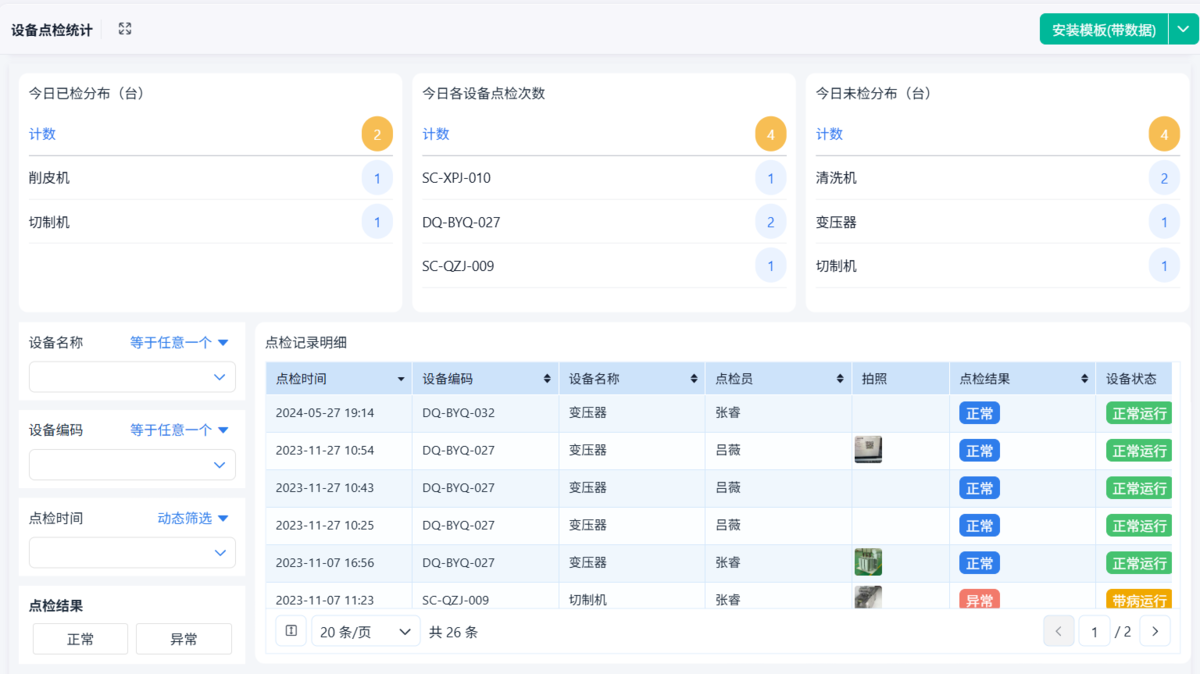Click the sort icon on the 设备编码 column
The width and height of the screenshot is (1200, 674).
click(x=546, y=378)
